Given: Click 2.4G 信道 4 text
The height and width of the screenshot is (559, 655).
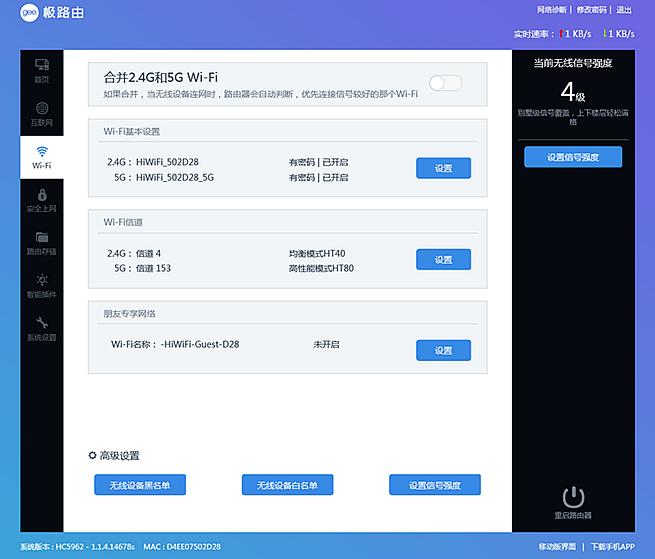Looking at the screenshot, I should [148, 253].
